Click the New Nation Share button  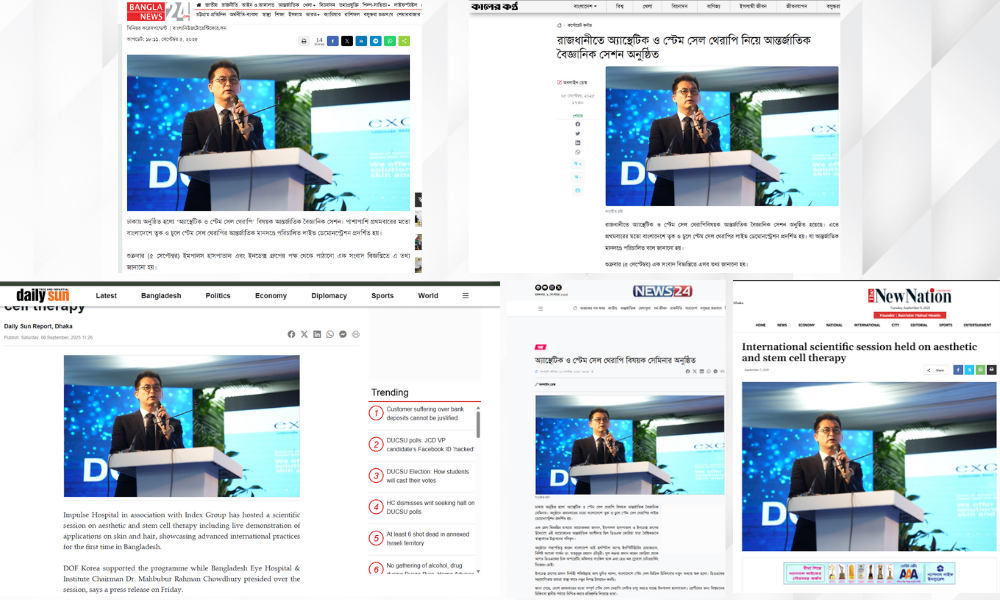[936, 370]
